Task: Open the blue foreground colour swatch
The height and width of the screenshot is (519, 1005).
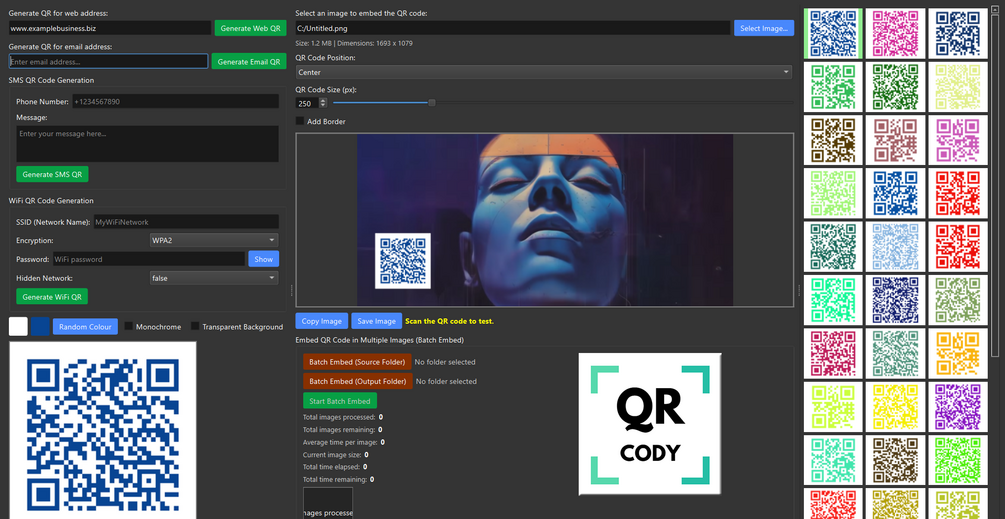Action: coord(40,326)
